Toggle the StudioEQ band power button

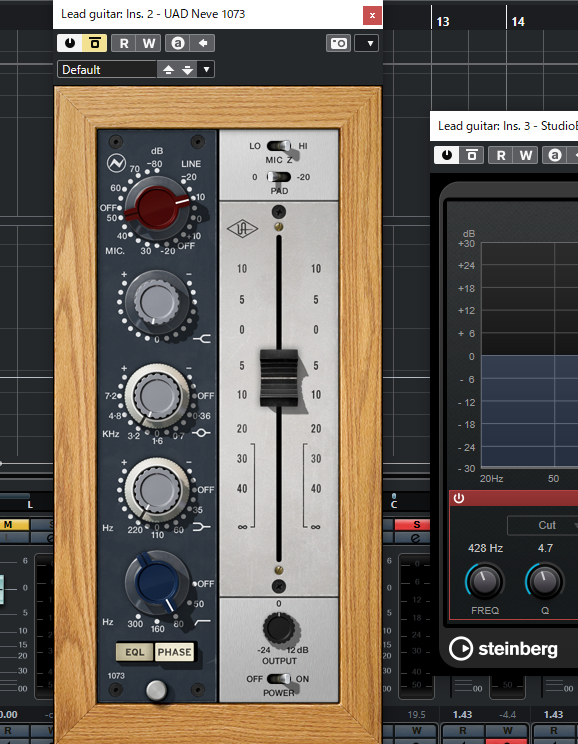point(458,498)
